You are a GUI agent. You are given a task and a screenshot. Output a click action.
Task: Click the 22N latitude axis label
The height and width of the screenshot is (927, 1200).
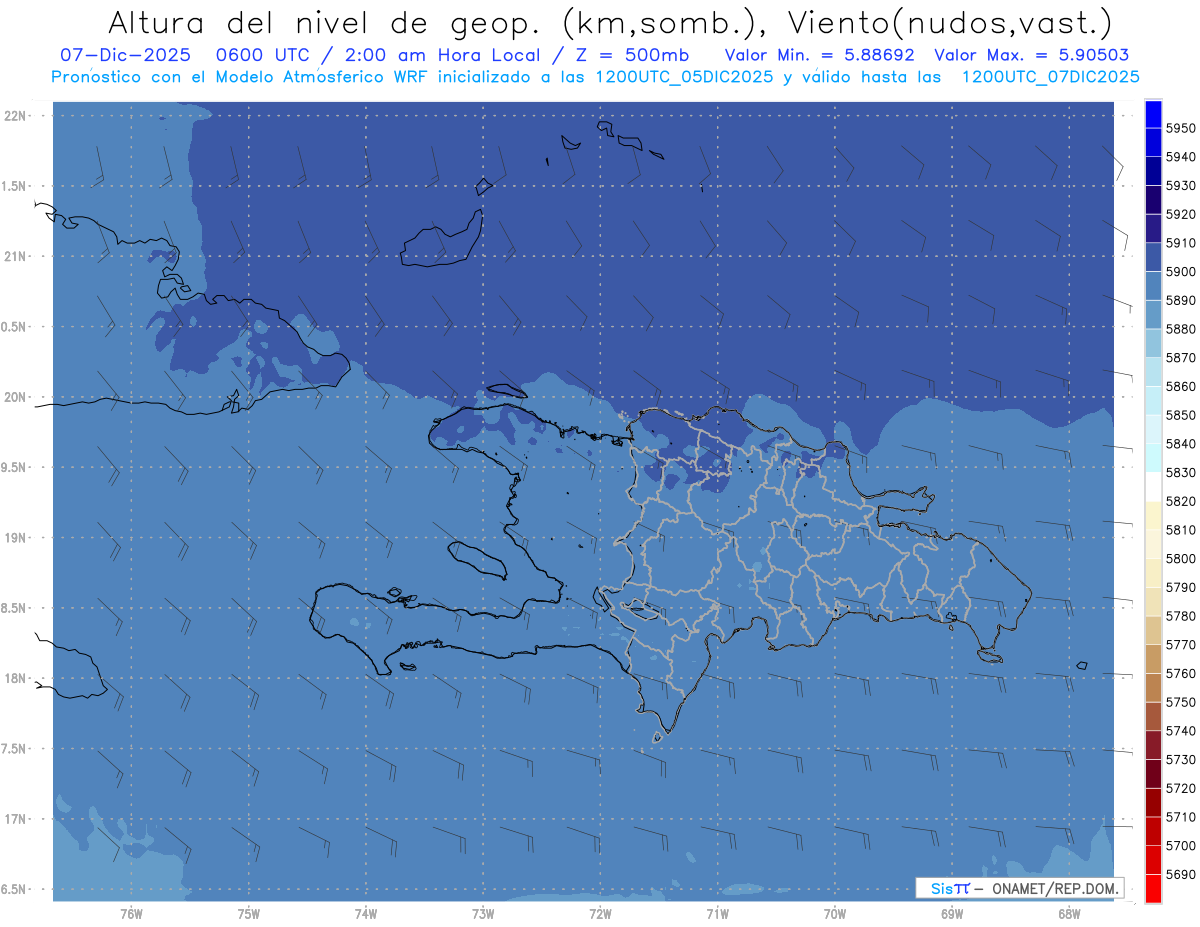pyautogui.click(x=16, y=116)
